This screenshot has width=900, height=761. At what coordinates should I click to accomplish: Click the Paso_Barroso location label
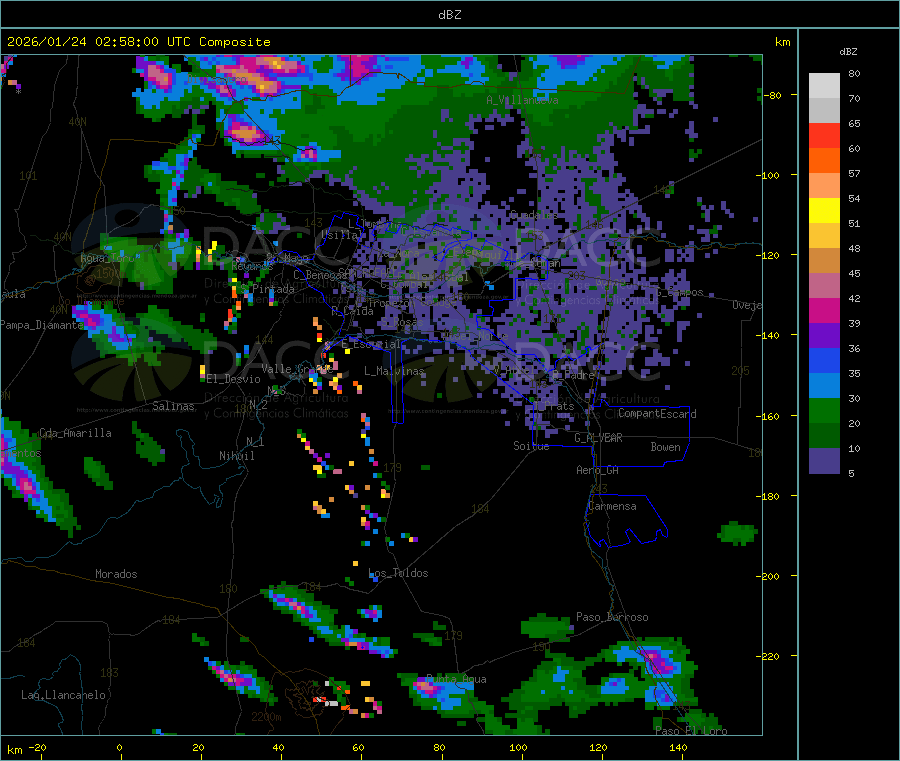(612, 617)
